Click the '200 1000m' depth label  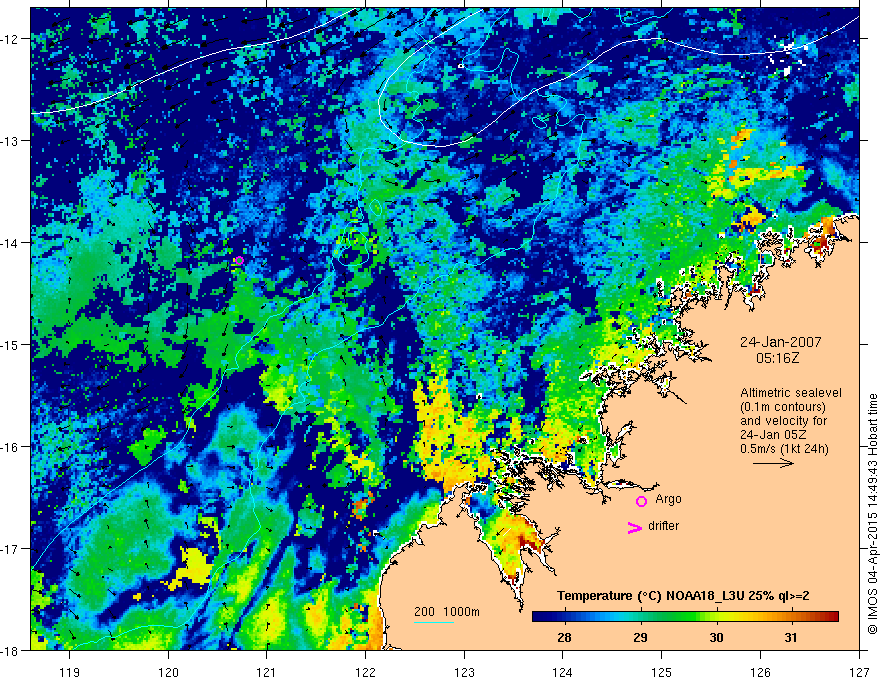pyautogui.click(x=447, y=612)
